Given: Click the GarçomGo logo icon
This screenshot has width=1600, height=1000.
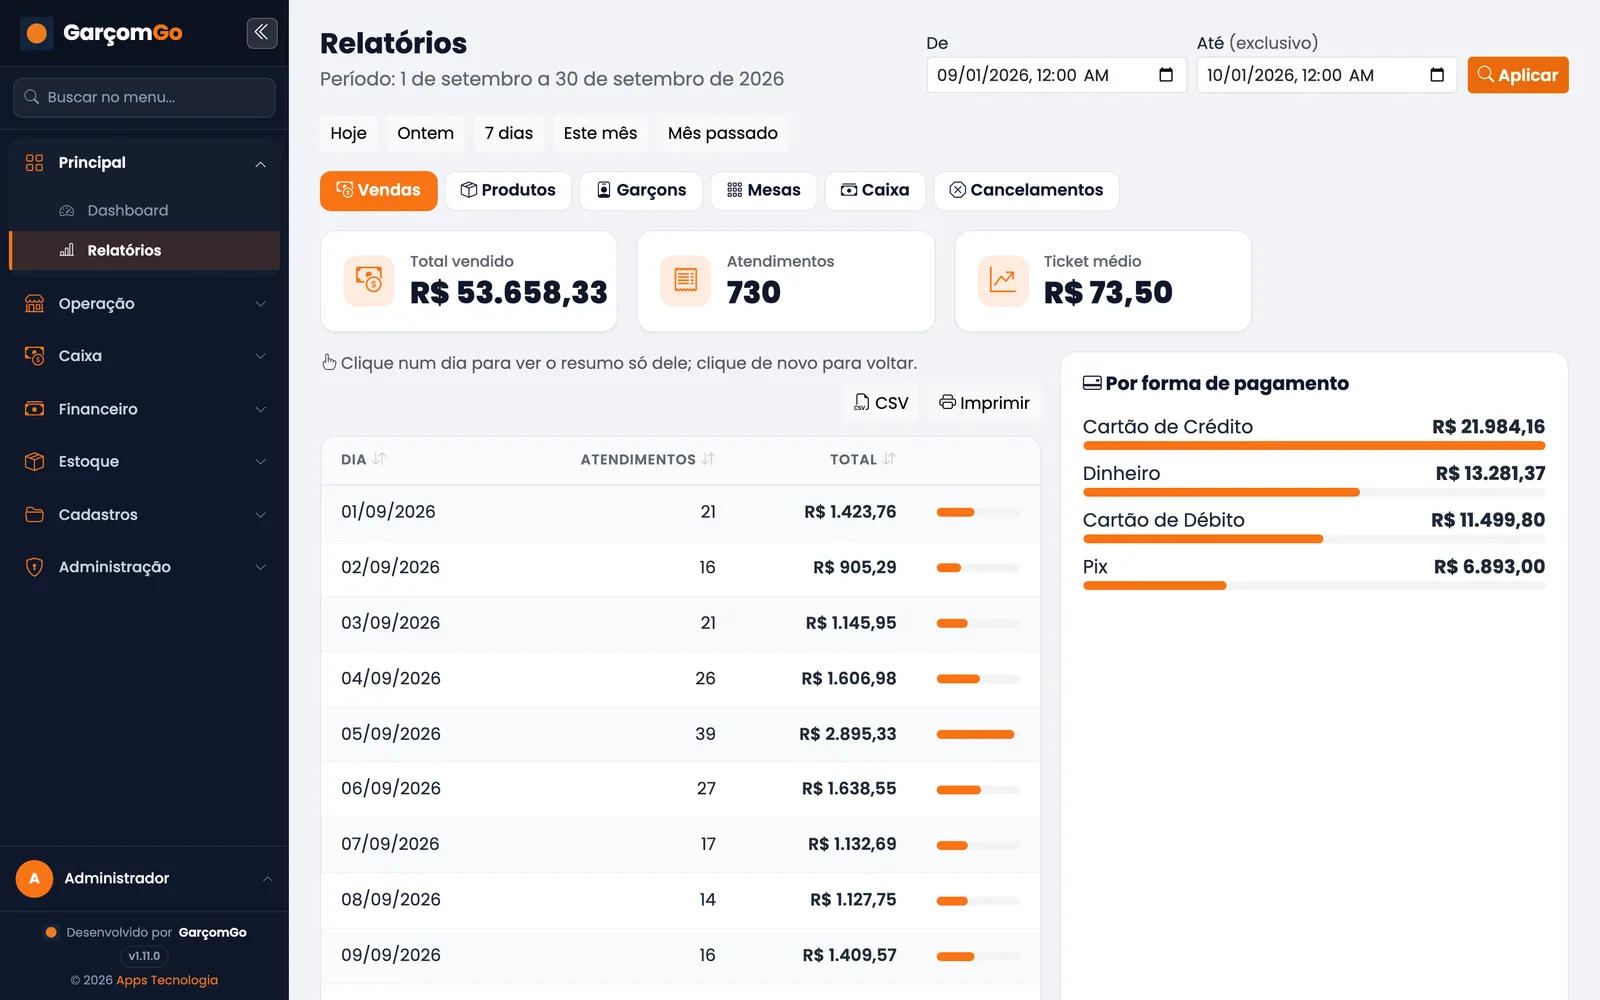Looking at the screenshot, I should 37,33.
